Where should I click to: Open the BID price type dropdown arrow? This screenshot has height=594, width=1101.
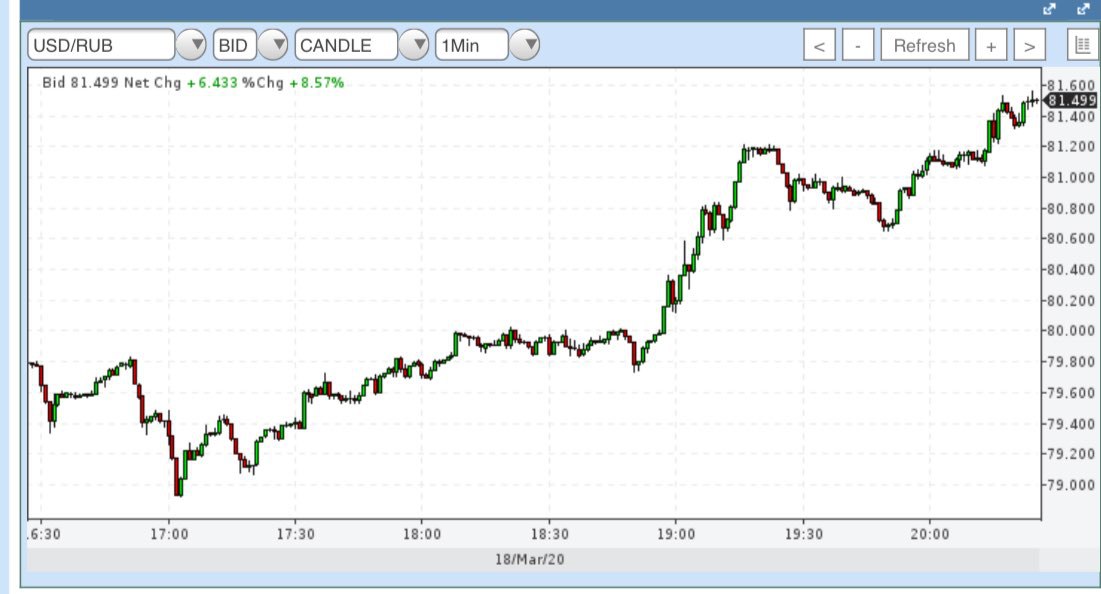tap(273, 45)
